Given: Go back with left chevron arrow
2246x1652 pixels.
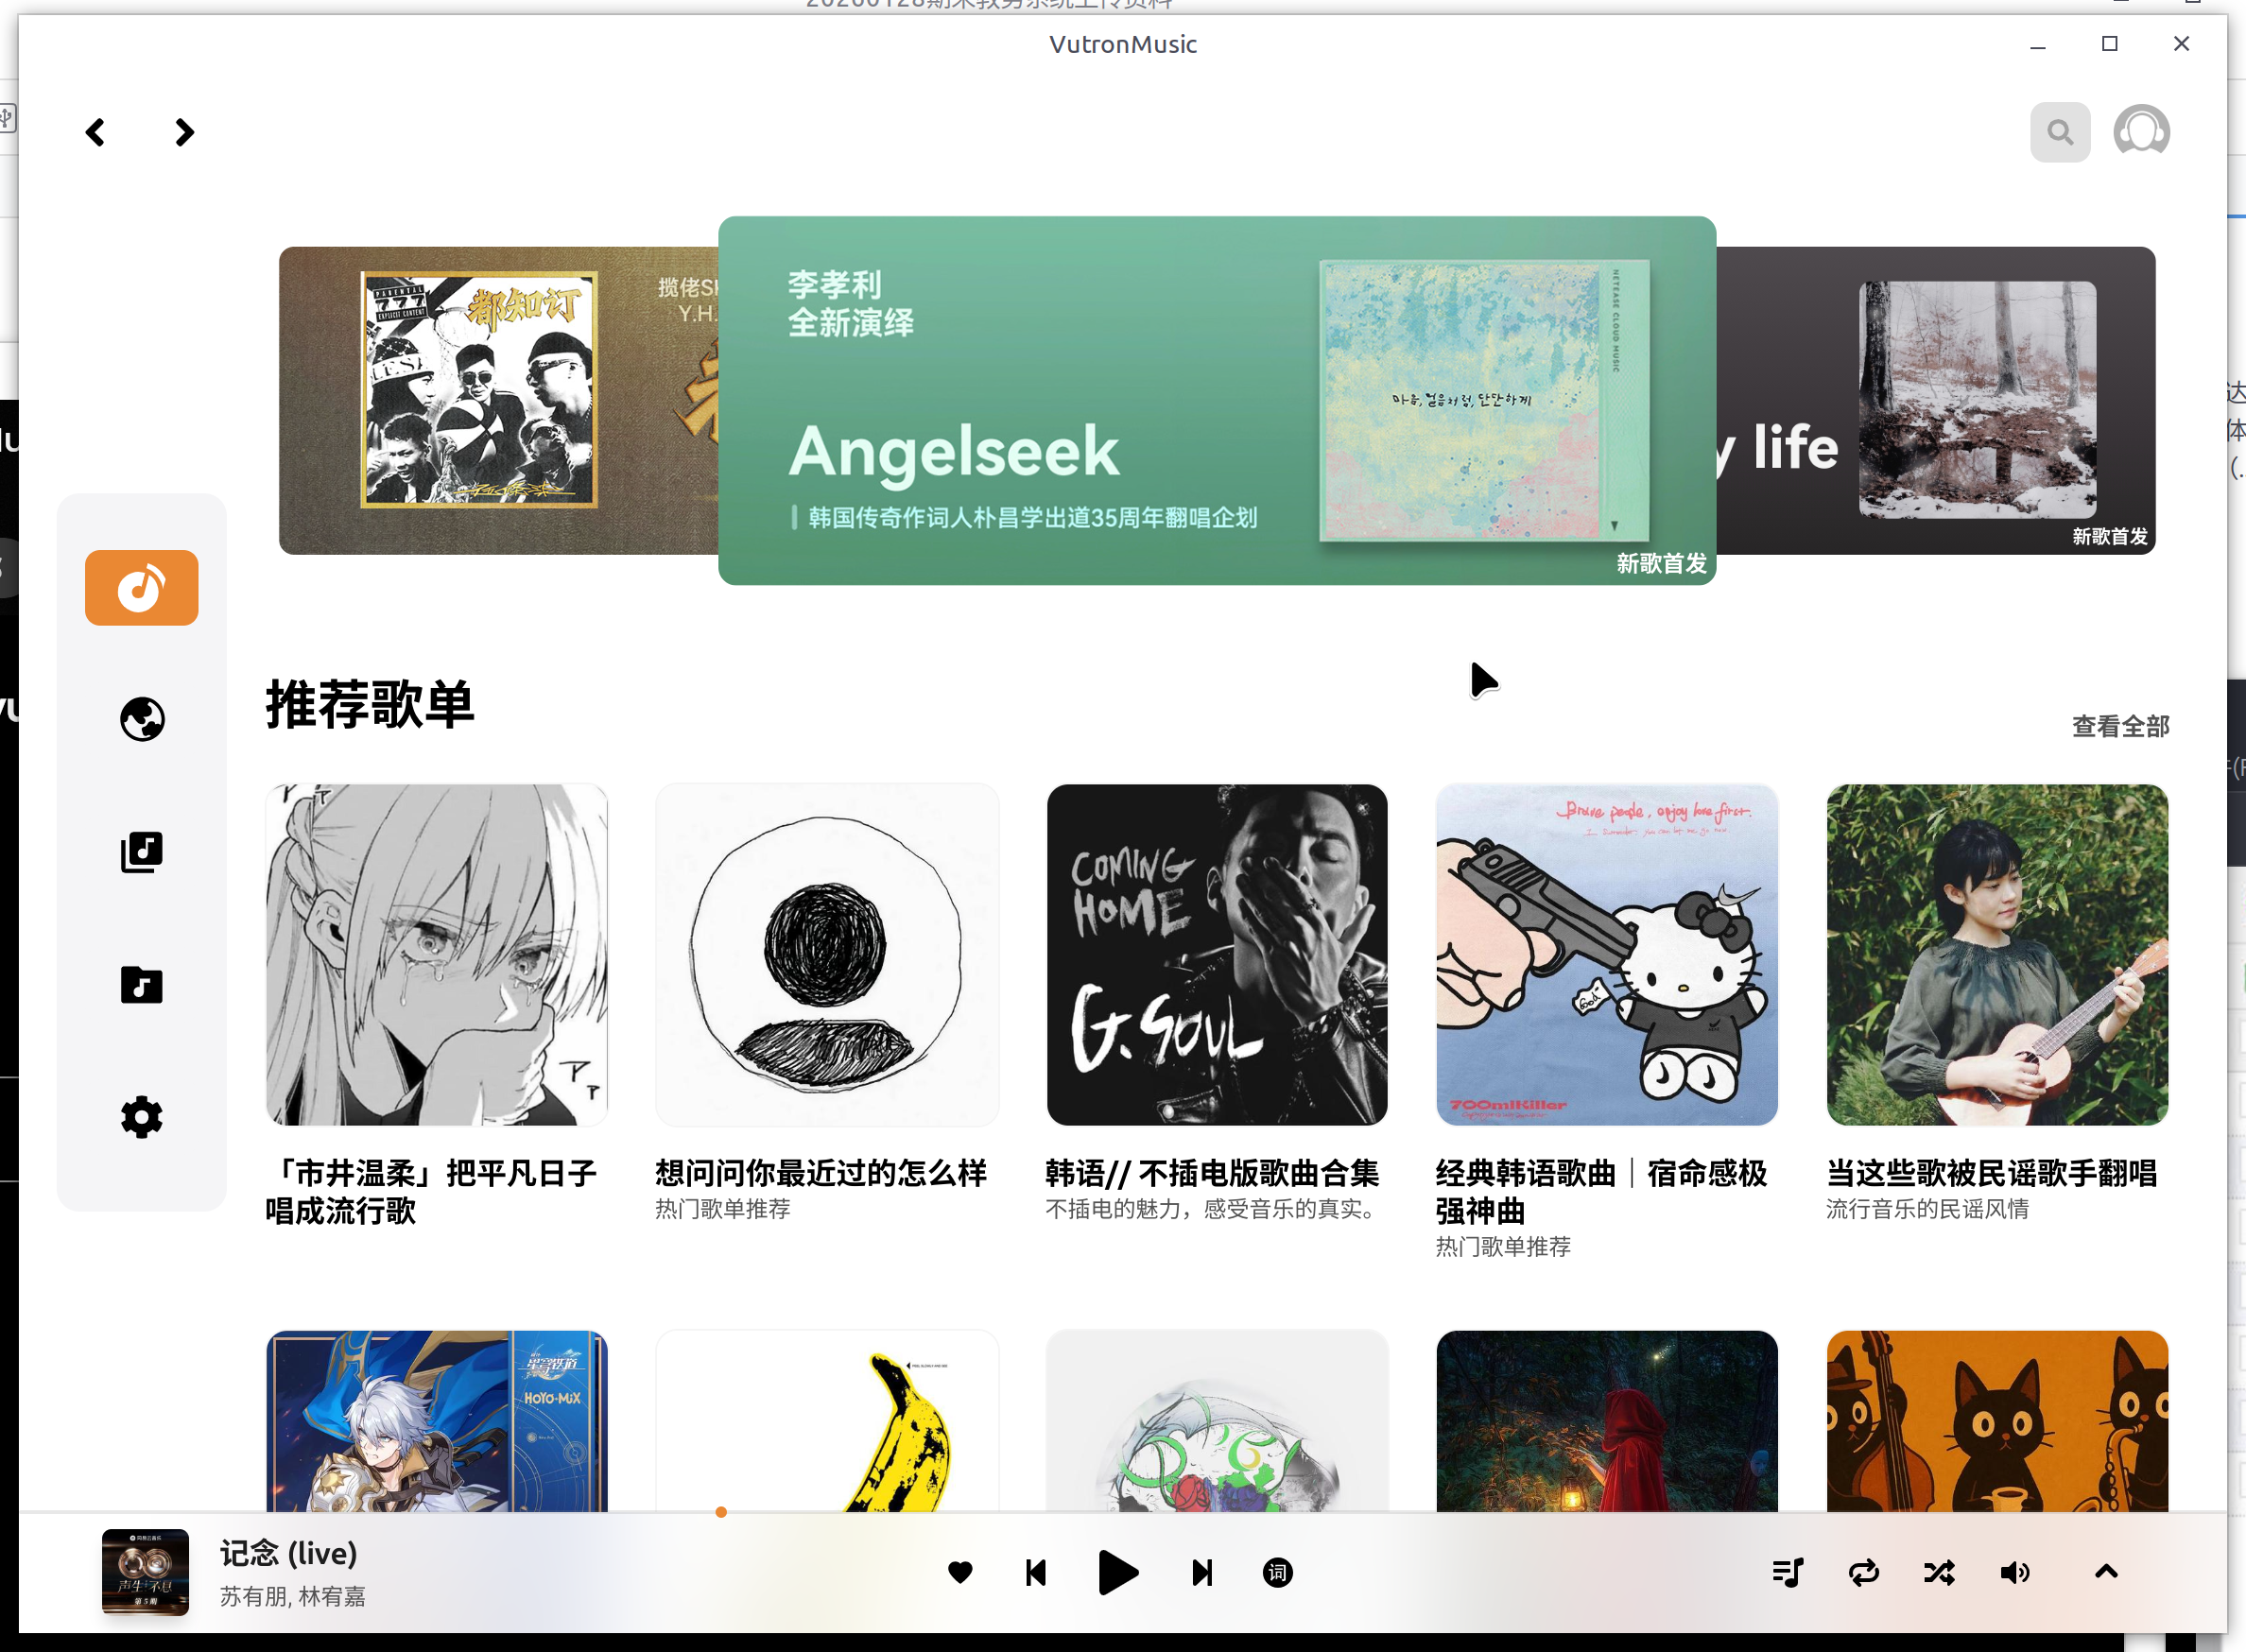Looking at the screenshot, I should (x=96, y=132).
